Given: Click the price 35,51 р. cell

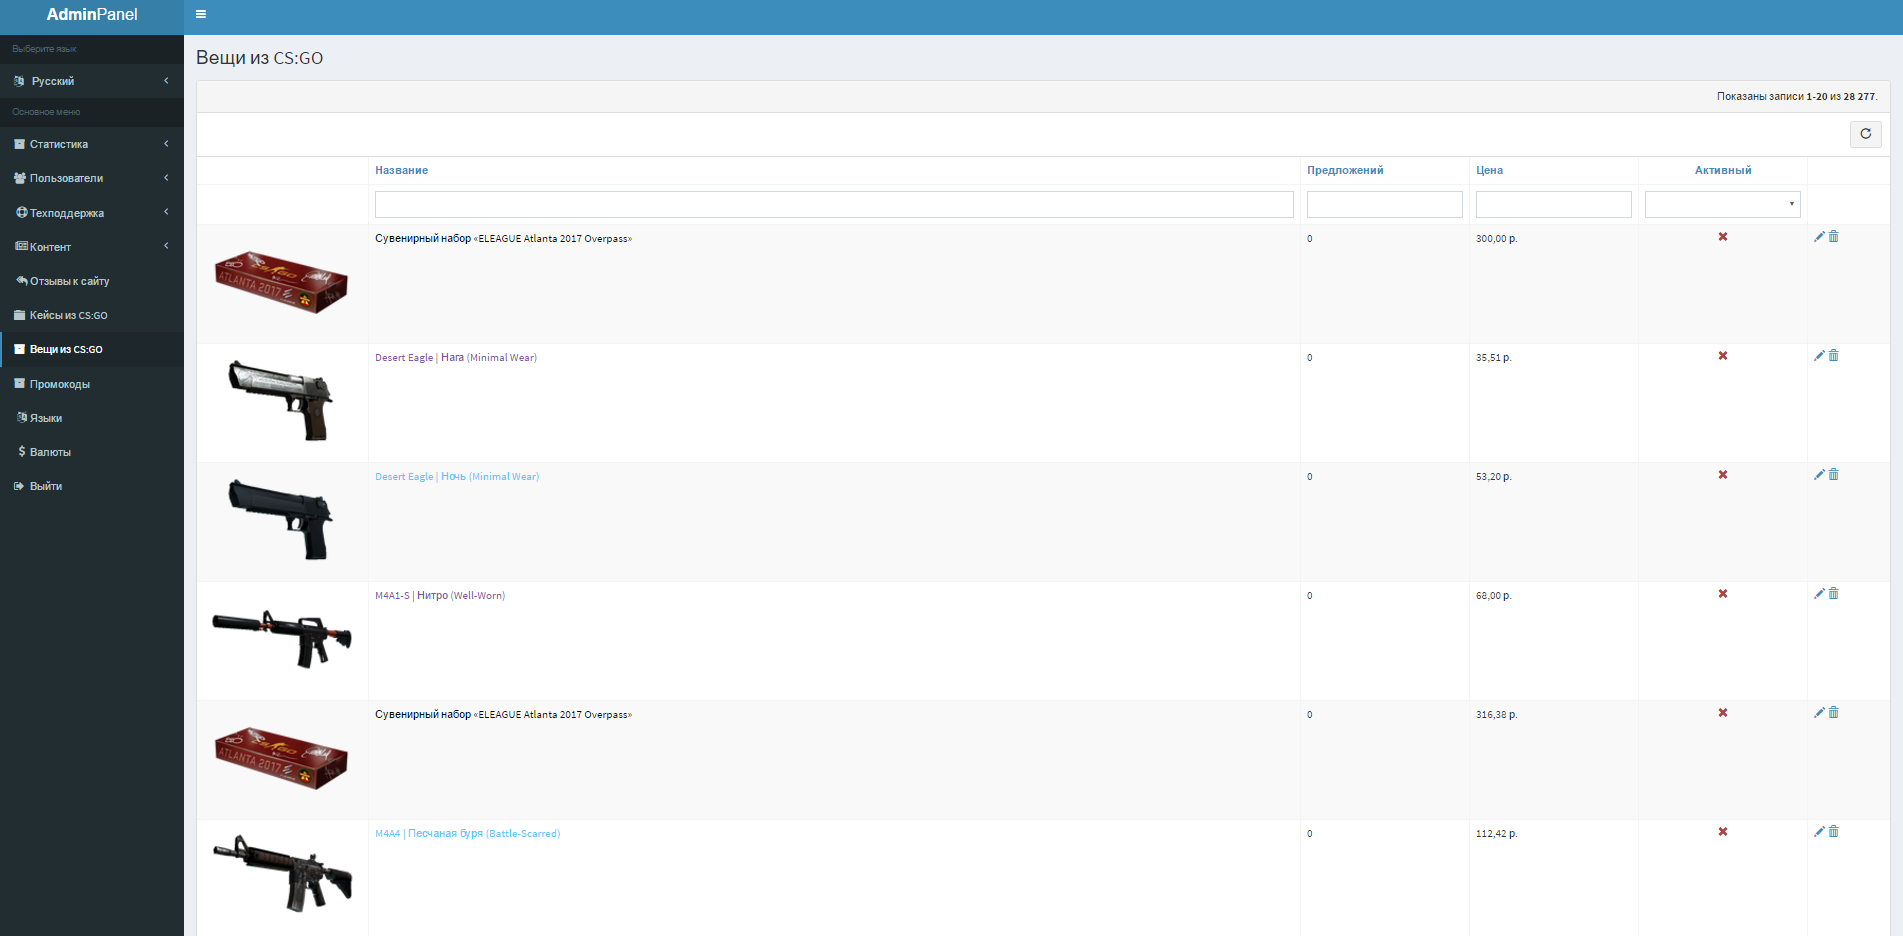Looking at the screenshot, I should [1493, 357].
